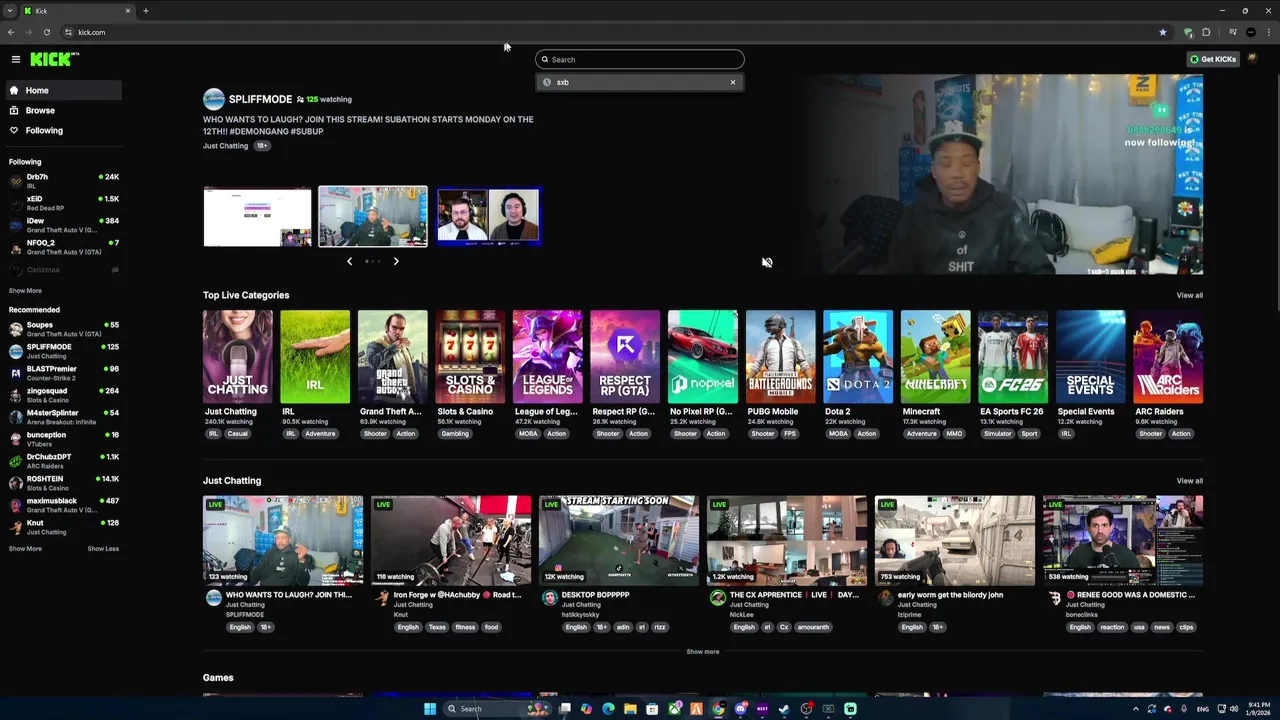The height and width of the screenshot is (720, 1280).
Task: Click the search field
Action: pos(640,59)
